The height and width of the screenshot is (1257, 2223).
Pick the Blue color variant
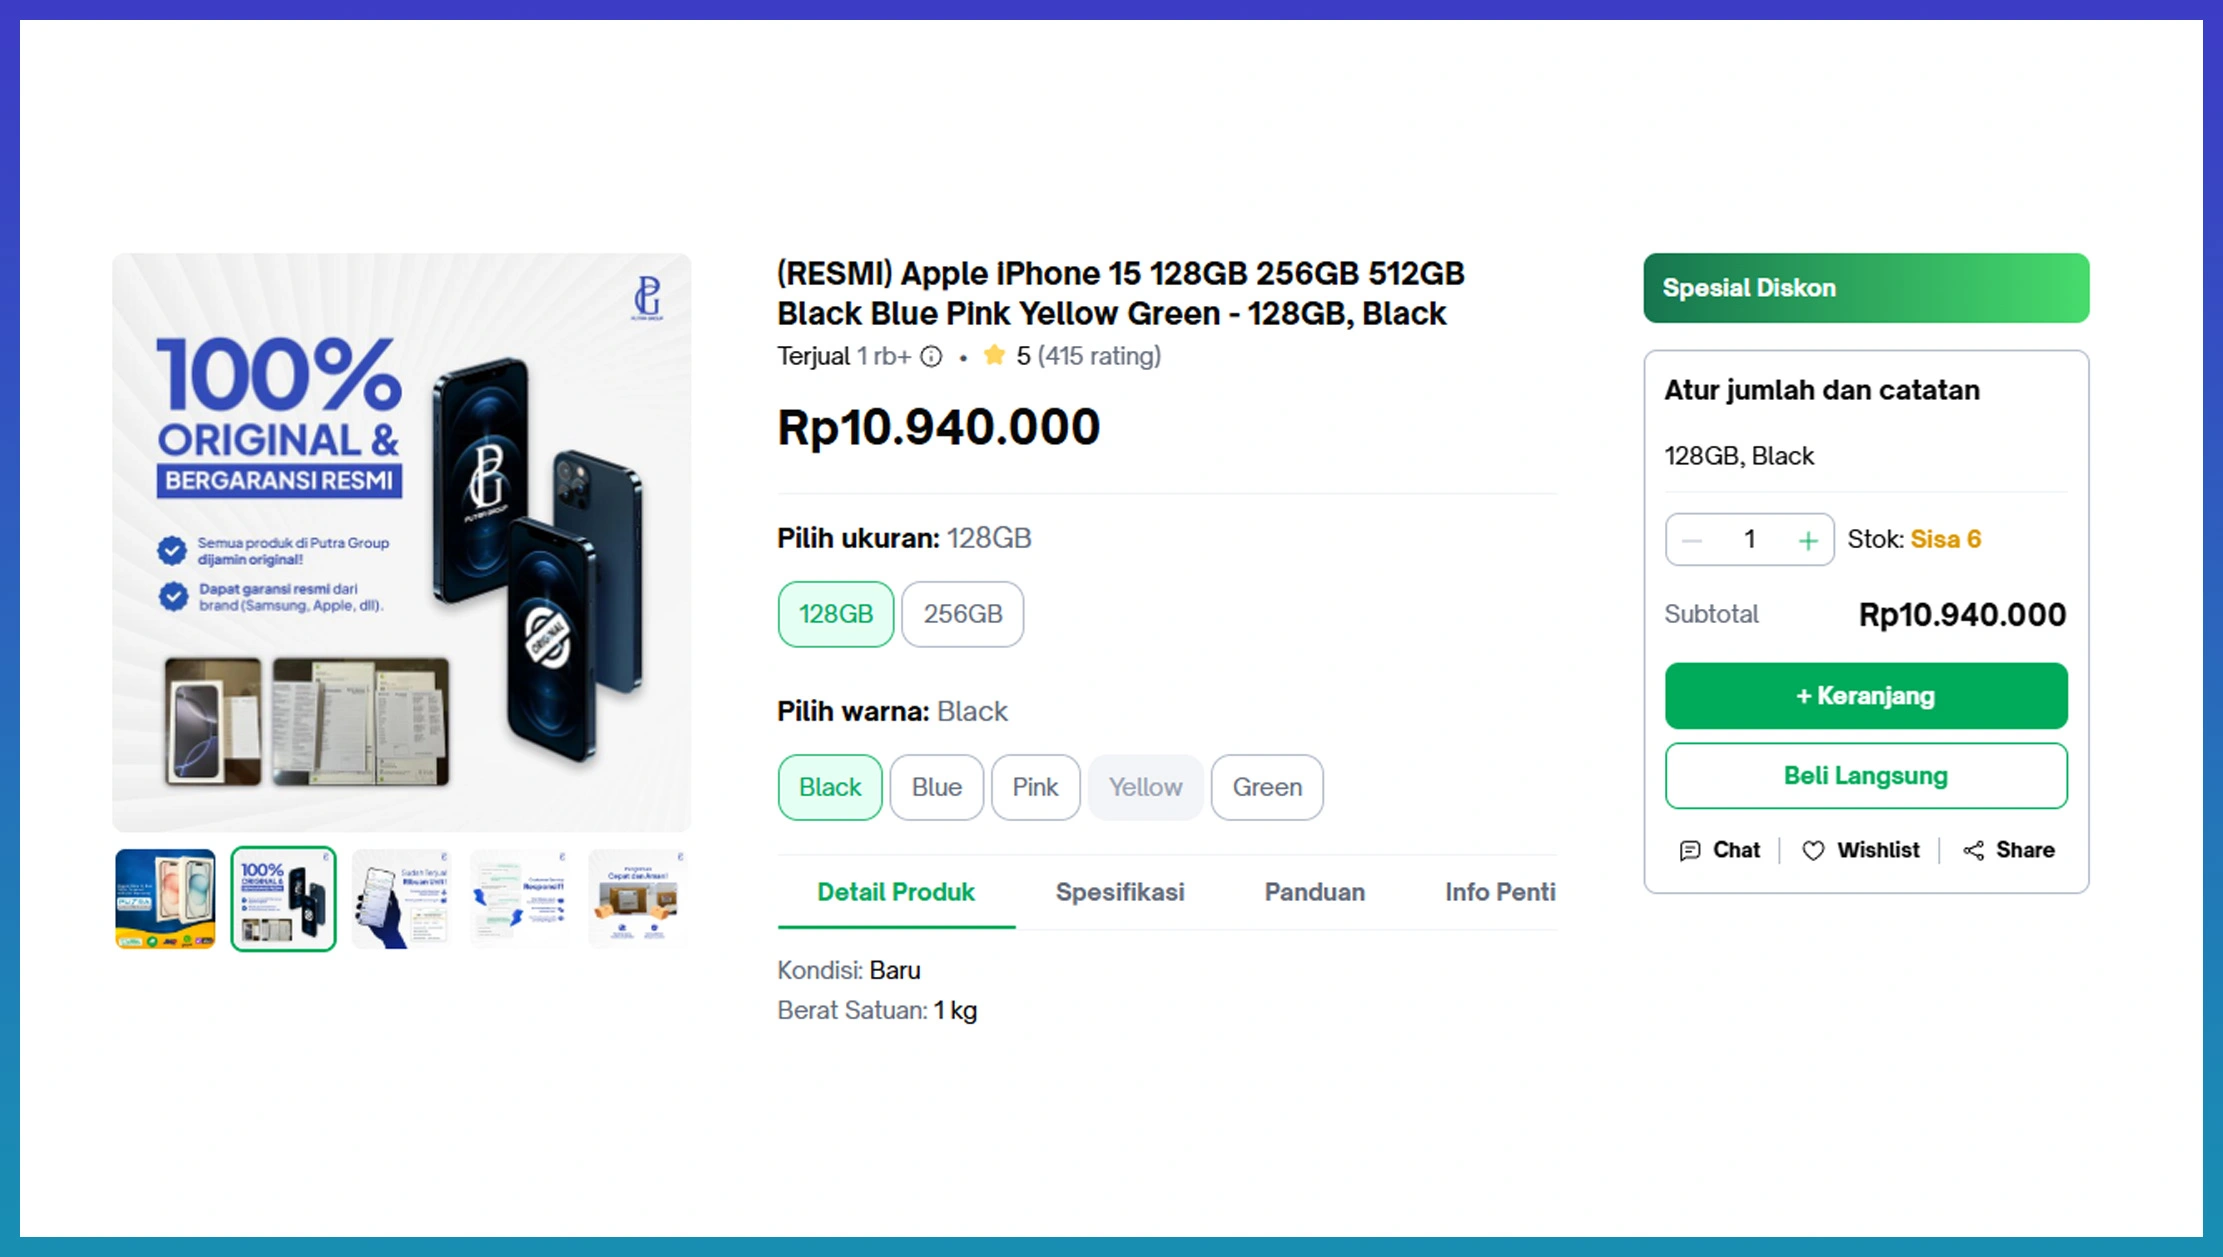click(936, 787)
